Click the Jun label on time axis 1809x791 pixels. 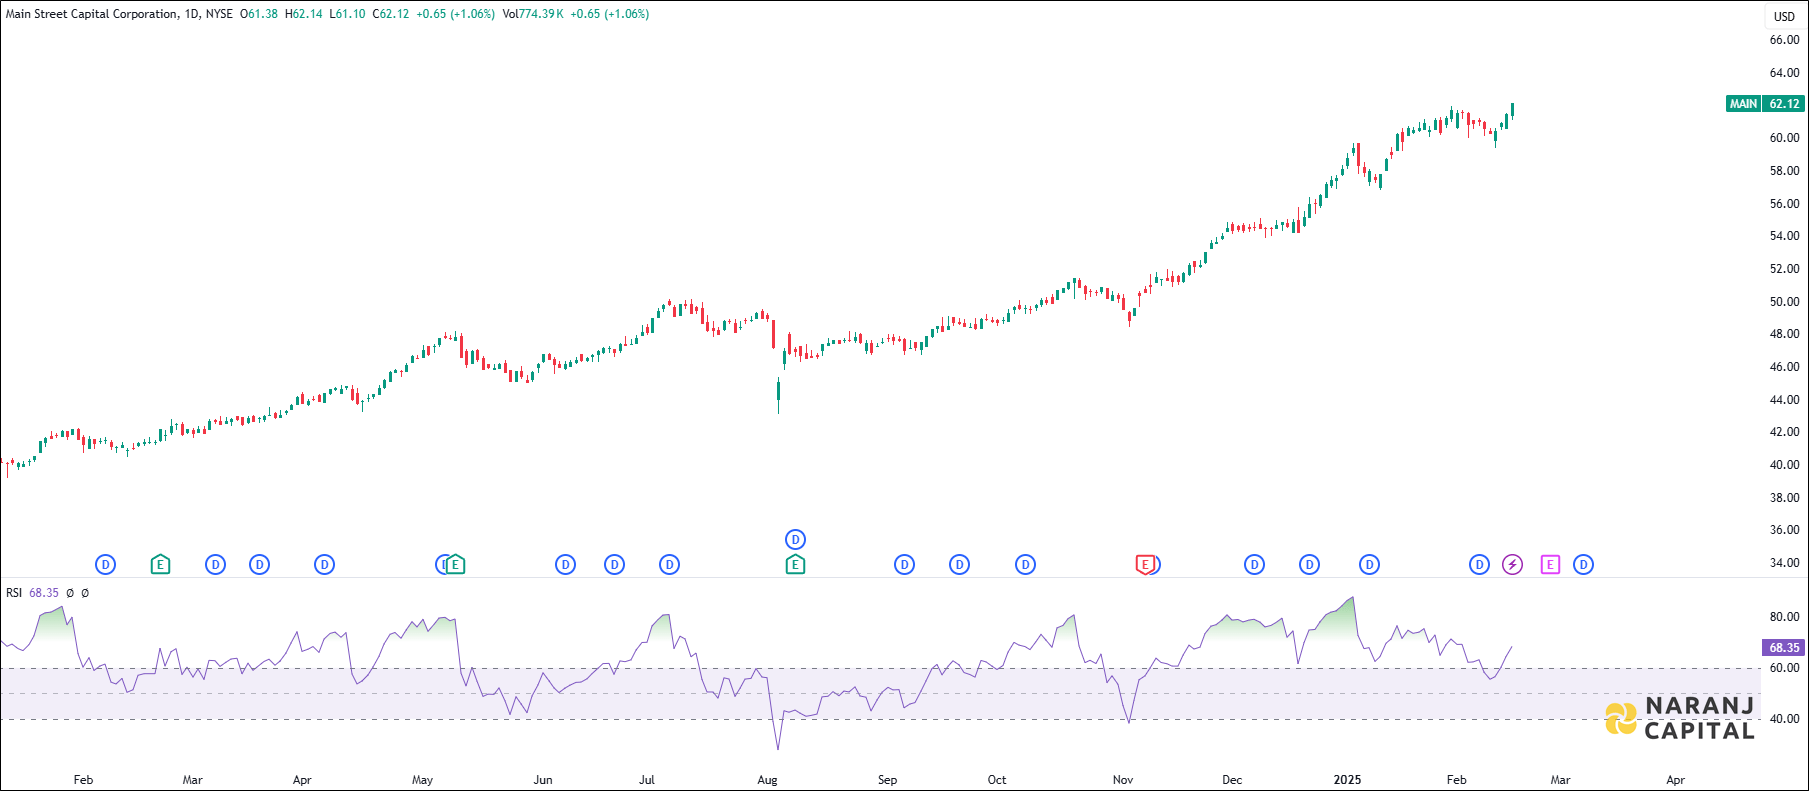pos(543,780)
